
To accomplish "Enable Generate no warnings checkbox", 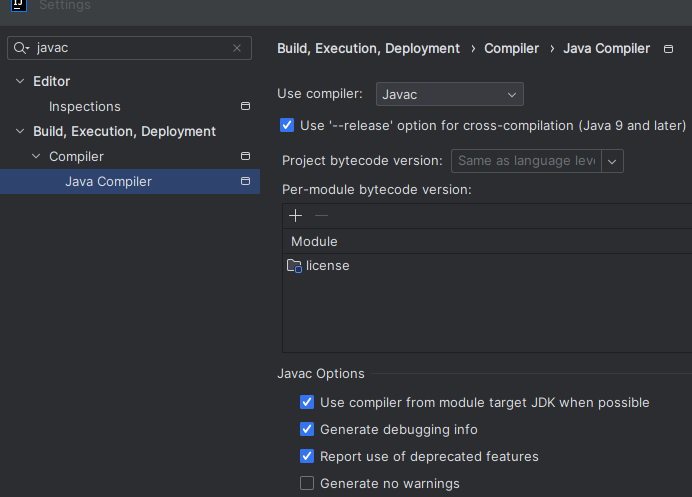I will click(x=307, y=483).
